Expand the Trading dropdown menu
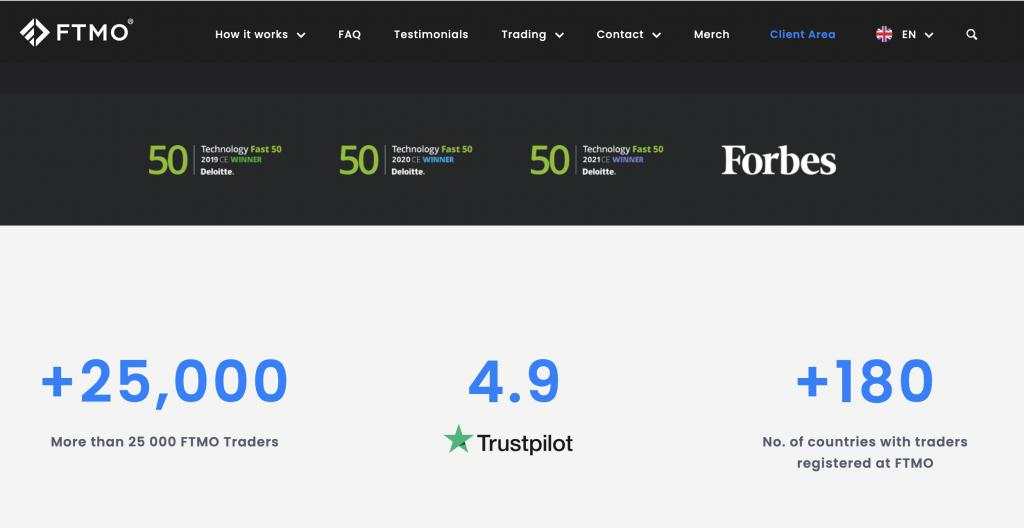The height and width of the screenshot is (528, 1024). point(532,35)
